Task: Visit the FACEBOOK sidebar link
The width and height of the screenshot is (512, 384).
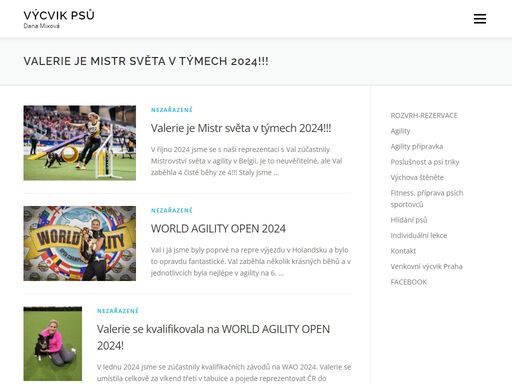Action: [x=409, y=282]
